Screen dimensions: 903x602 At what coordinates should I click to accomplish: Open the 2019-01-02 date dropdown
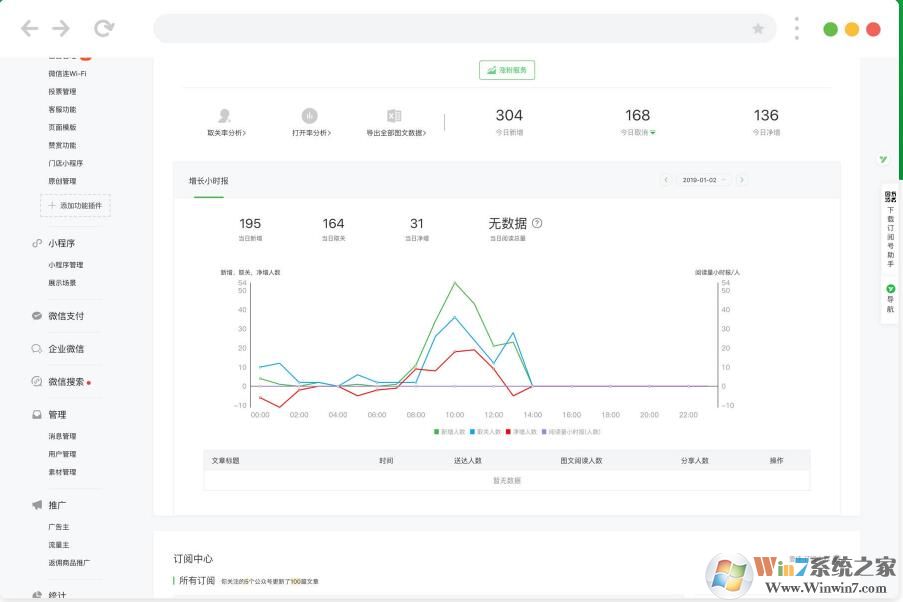tap(704, 180)
